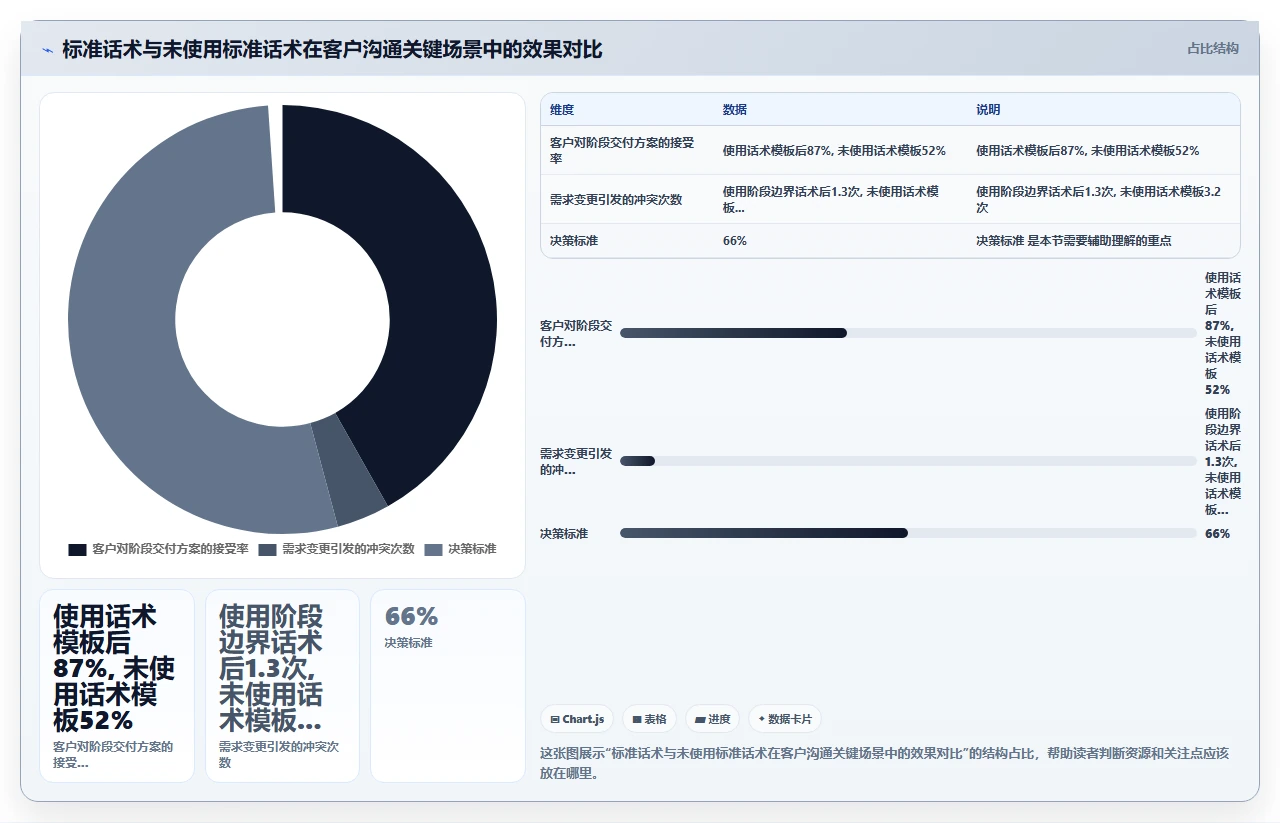This screenshot has height=823, width=1280.
Task: Click the 决策标准 caption under 66% card
Action: (408, 643)
